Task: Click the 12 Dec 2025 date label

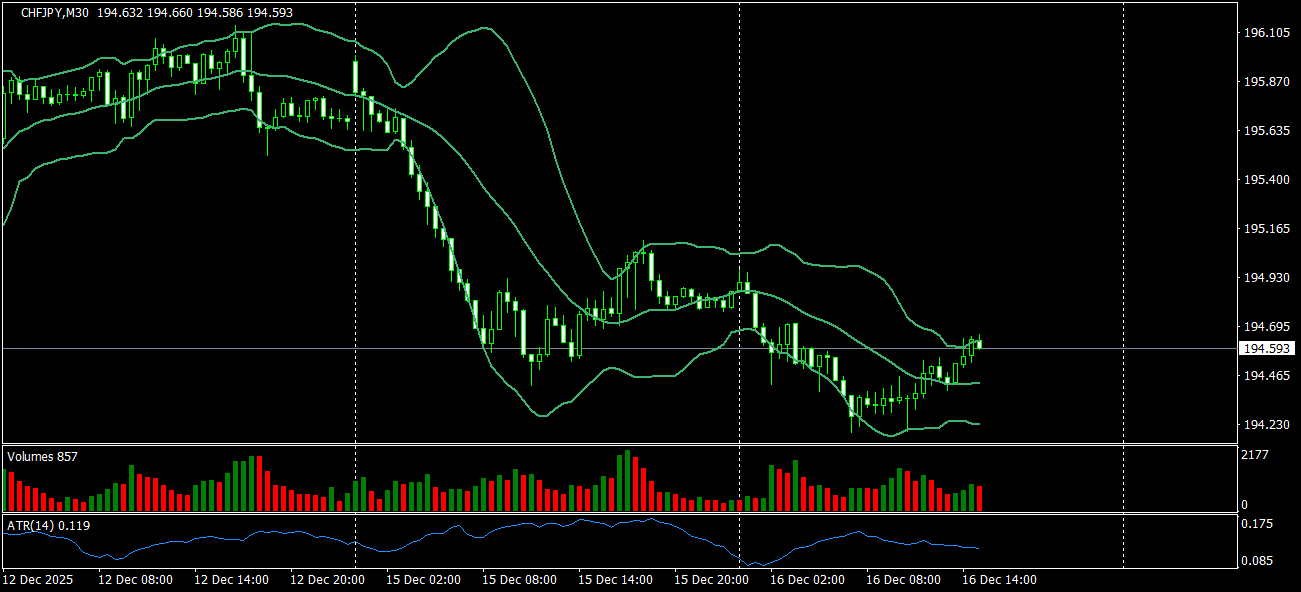Action: [x=36, y=580]
